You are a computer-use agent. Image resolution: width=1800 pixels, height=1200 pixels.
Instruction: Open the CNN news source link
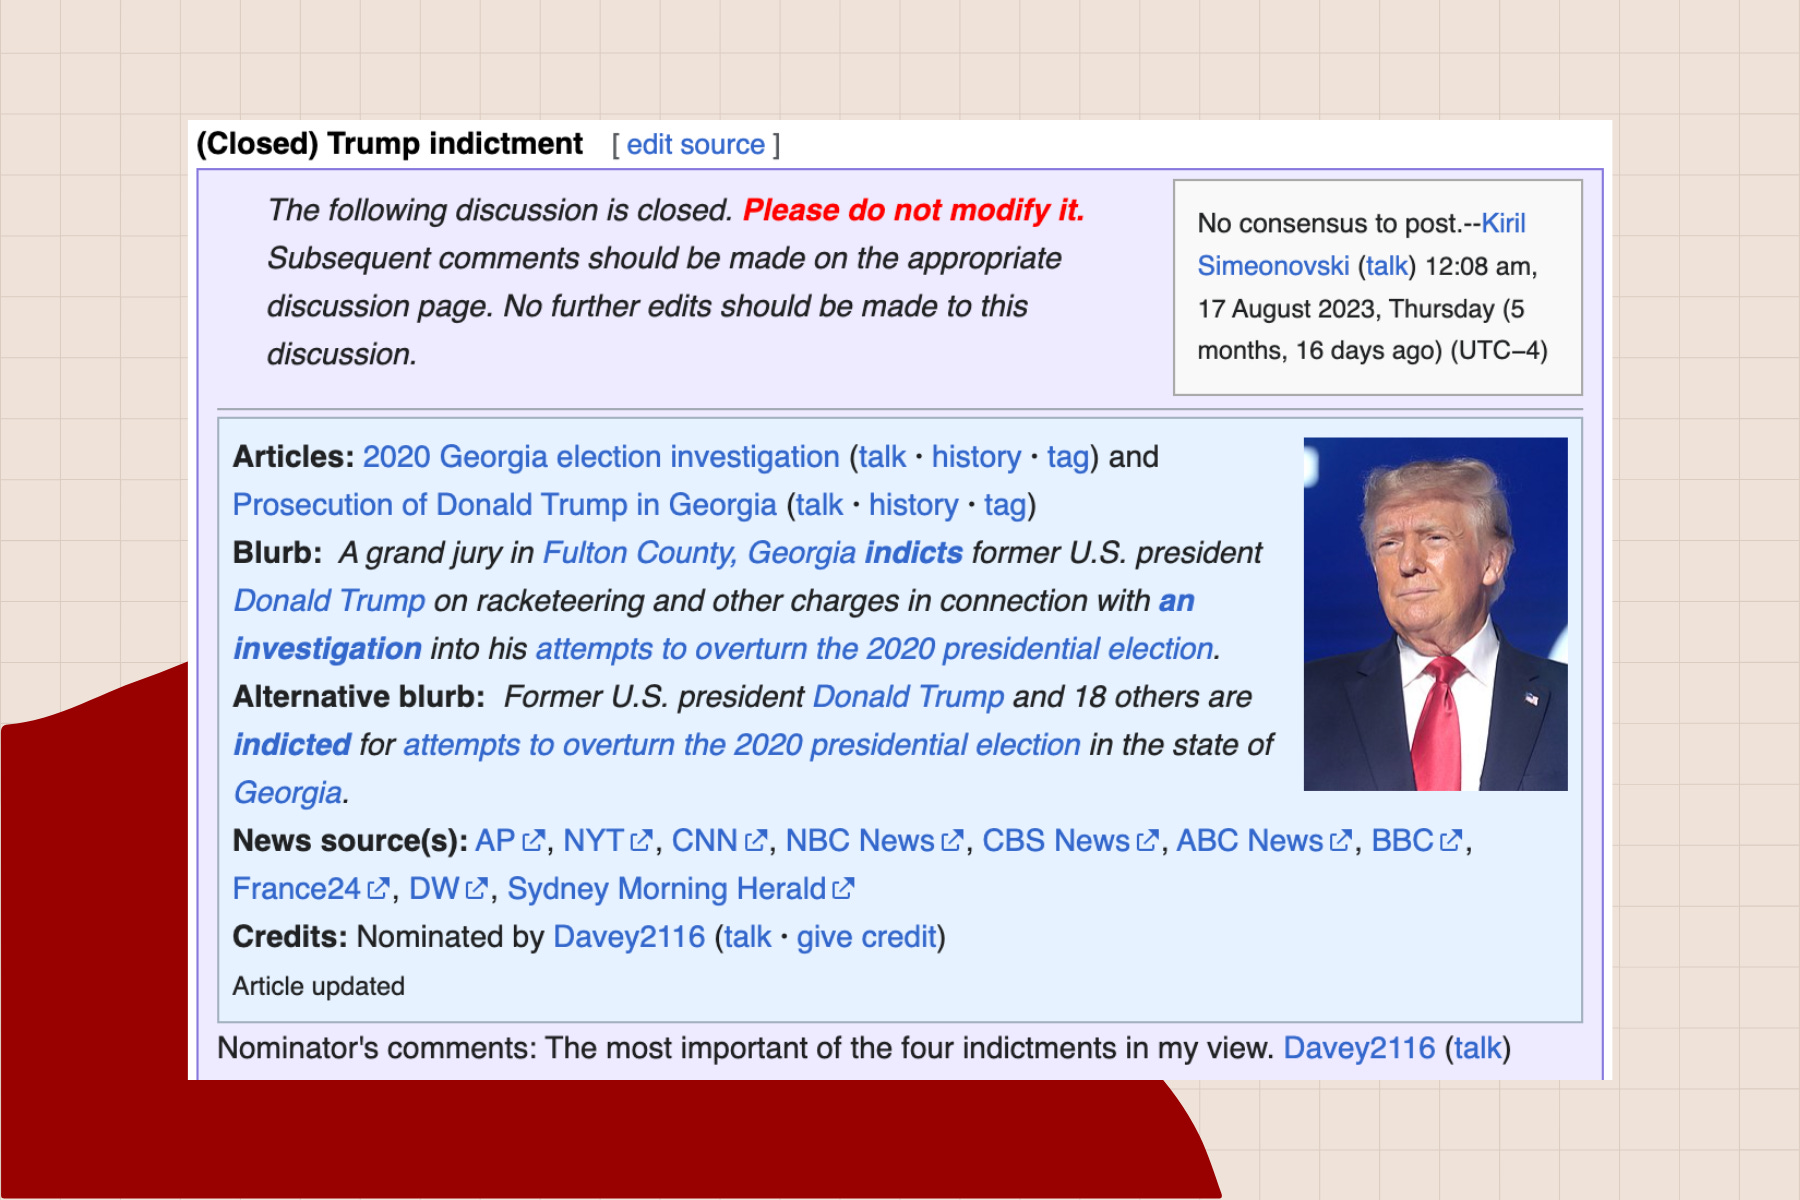pyautogui.click(x=704, y=841)
